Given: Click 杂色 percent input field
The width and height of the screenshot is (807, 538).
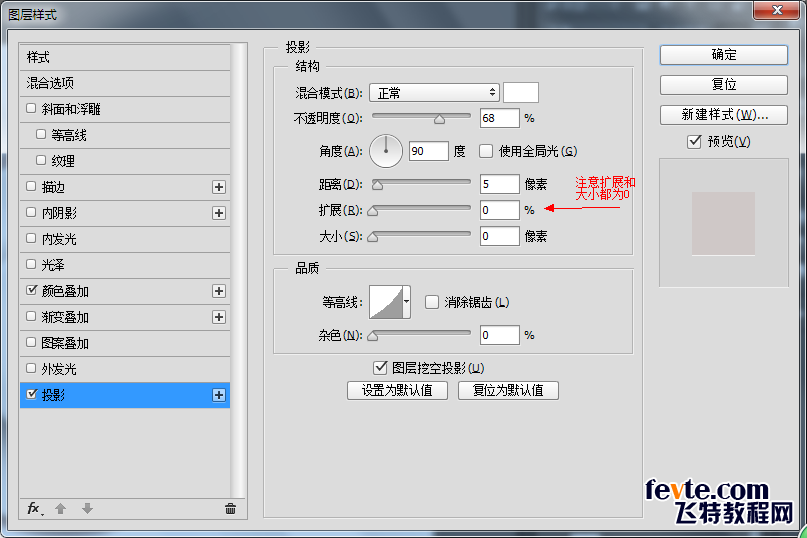Looking at the screenshot, I should (x=500, y=335).
